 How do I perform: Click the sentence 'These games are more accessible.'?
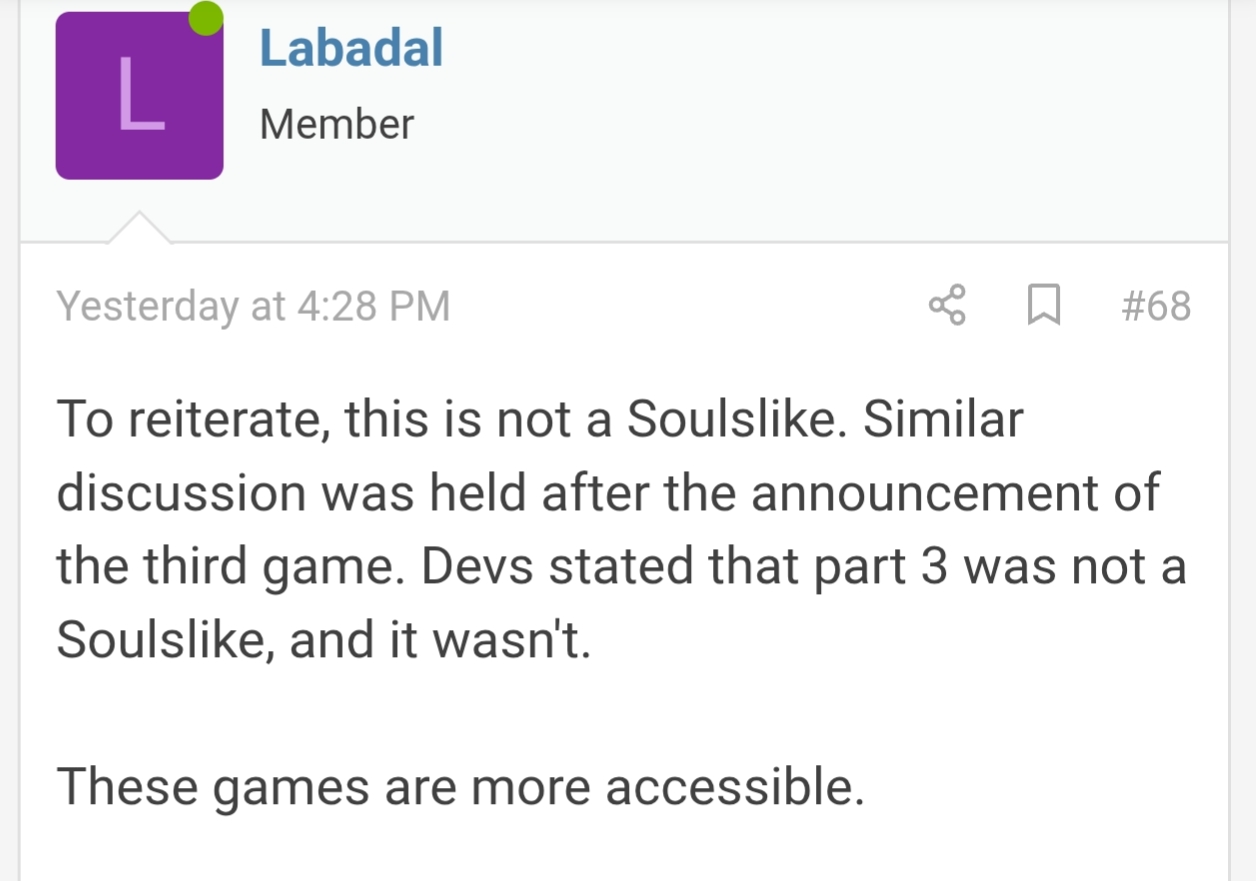pos(460,786)
